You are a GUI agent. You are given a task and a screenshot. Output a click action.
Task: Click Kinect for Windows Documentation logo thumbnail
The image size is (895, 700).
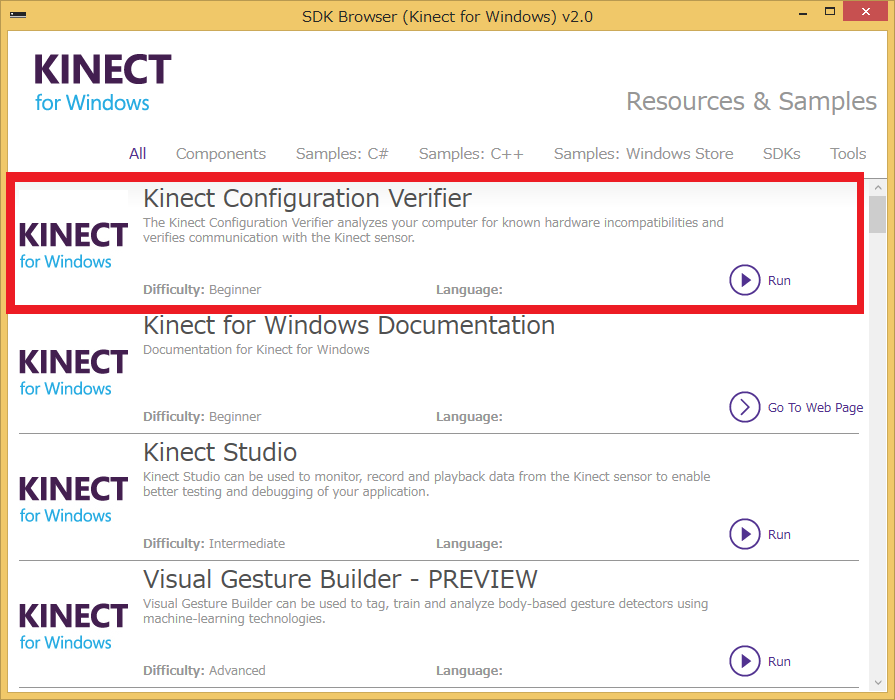point(73,372)
